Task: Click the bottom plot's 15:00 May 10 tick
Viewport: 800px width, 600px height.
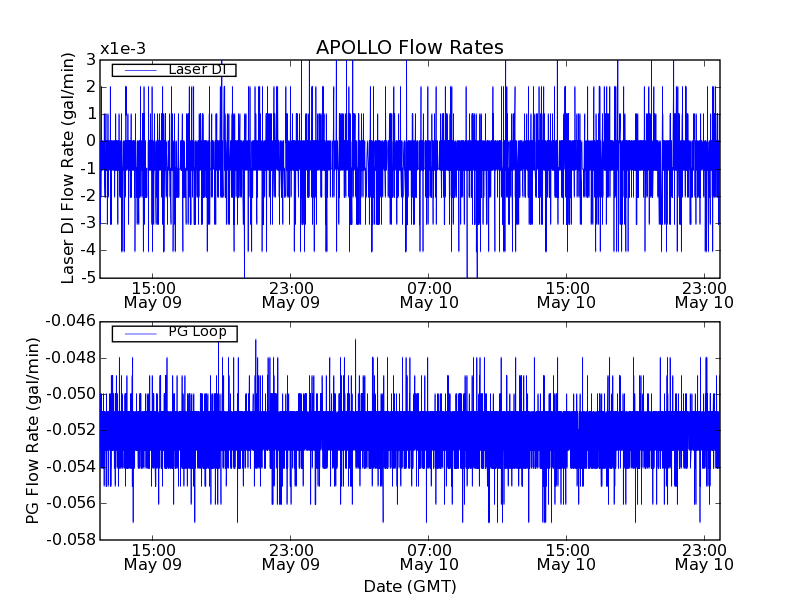Action: point(566,557)
